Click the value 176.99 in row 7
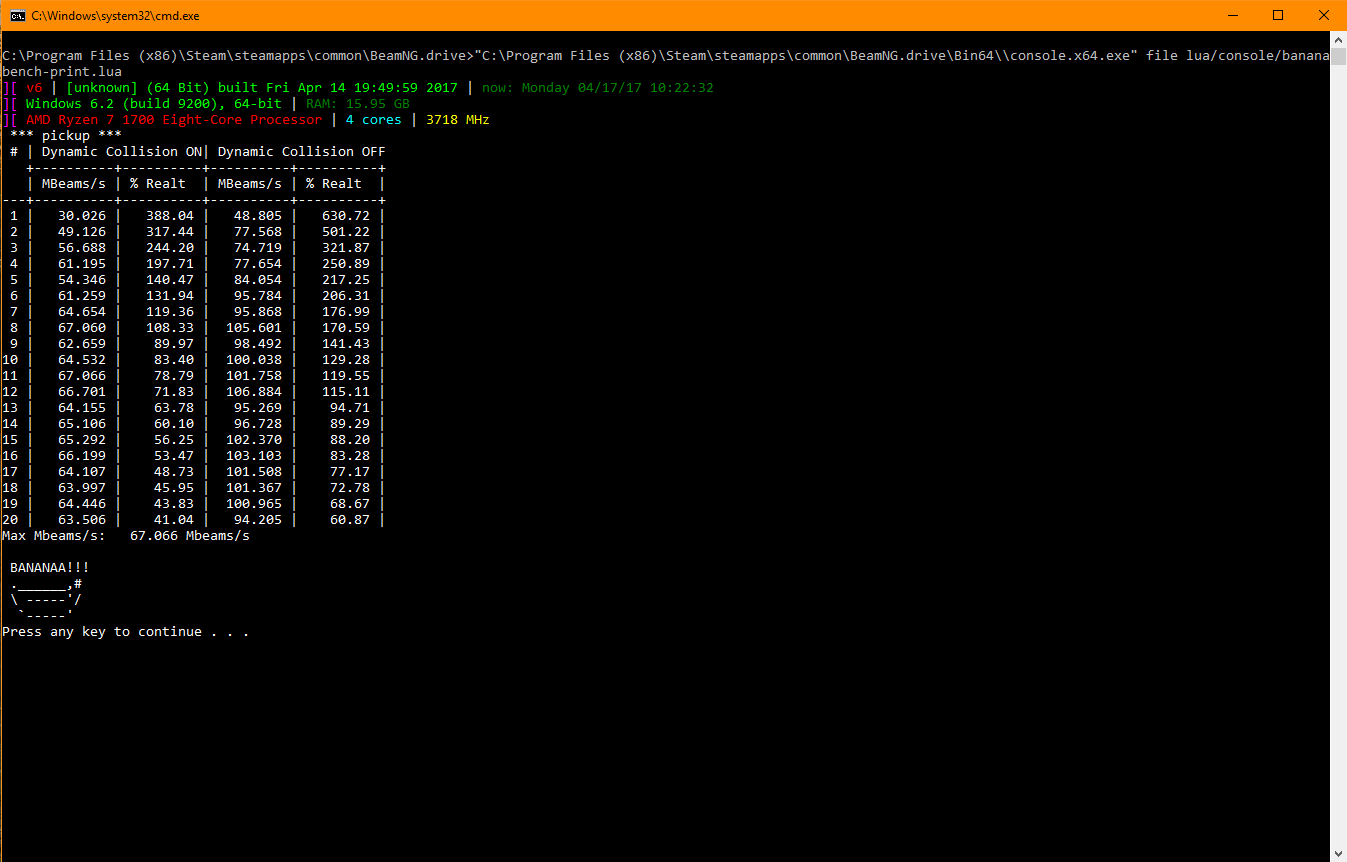This screenshot has width=1347, height=862. tap(346, 312)
